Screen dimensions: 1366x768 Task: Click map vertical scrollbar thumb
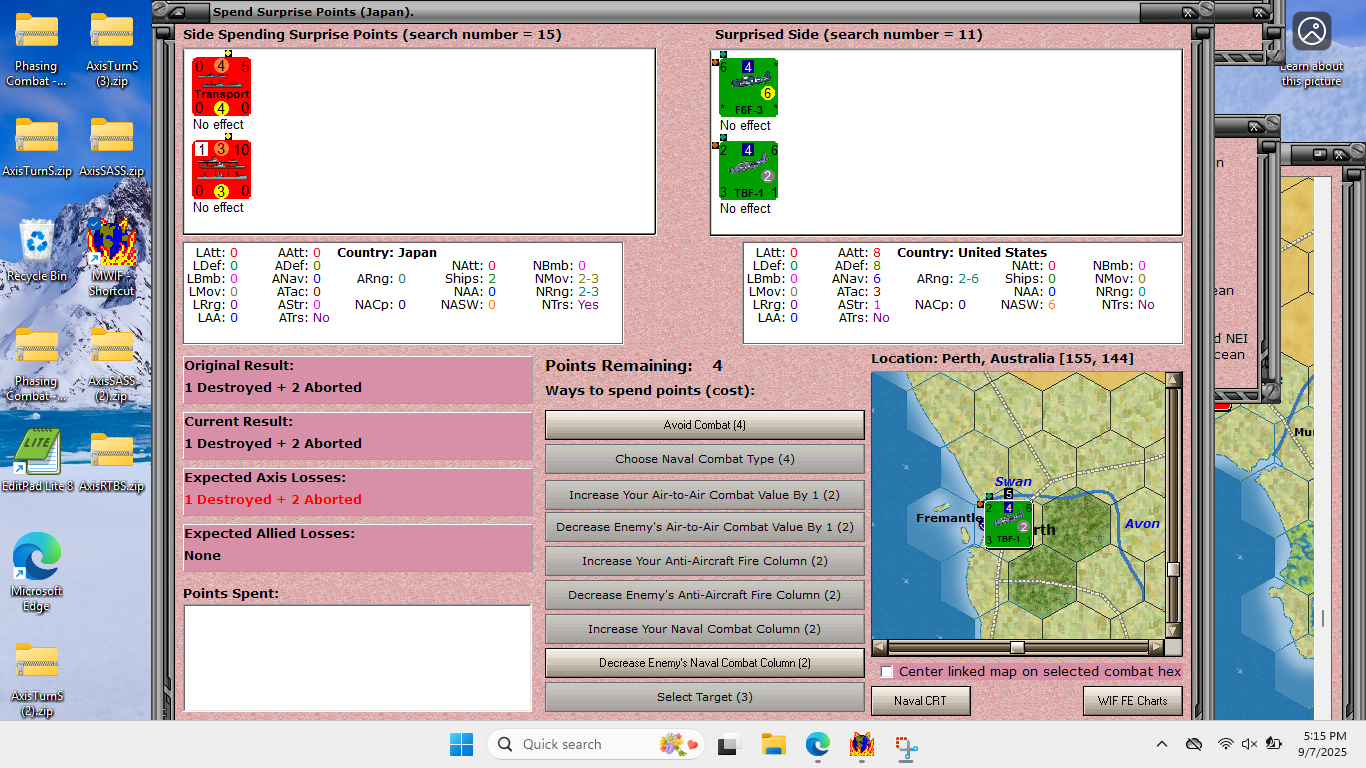[1174, 569]
